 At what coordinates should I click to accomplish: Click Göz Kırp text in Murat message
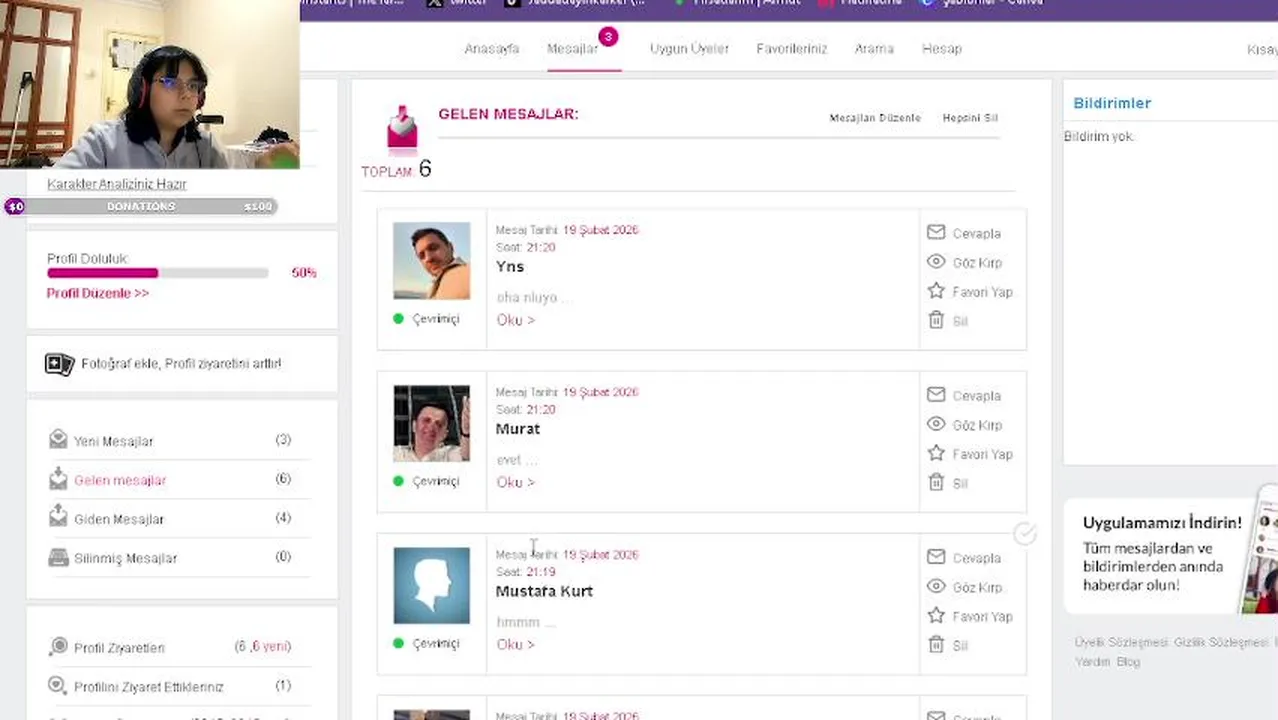click(977, 425)
